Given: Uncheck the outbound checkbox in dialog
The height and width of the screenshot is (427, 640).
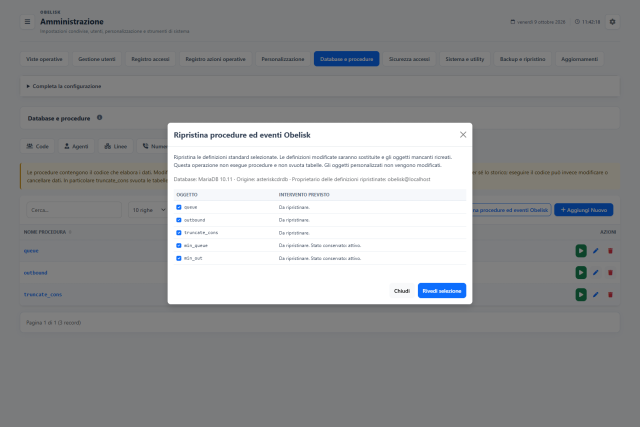Looking at the screenshot, I should (x=179, y=220).
